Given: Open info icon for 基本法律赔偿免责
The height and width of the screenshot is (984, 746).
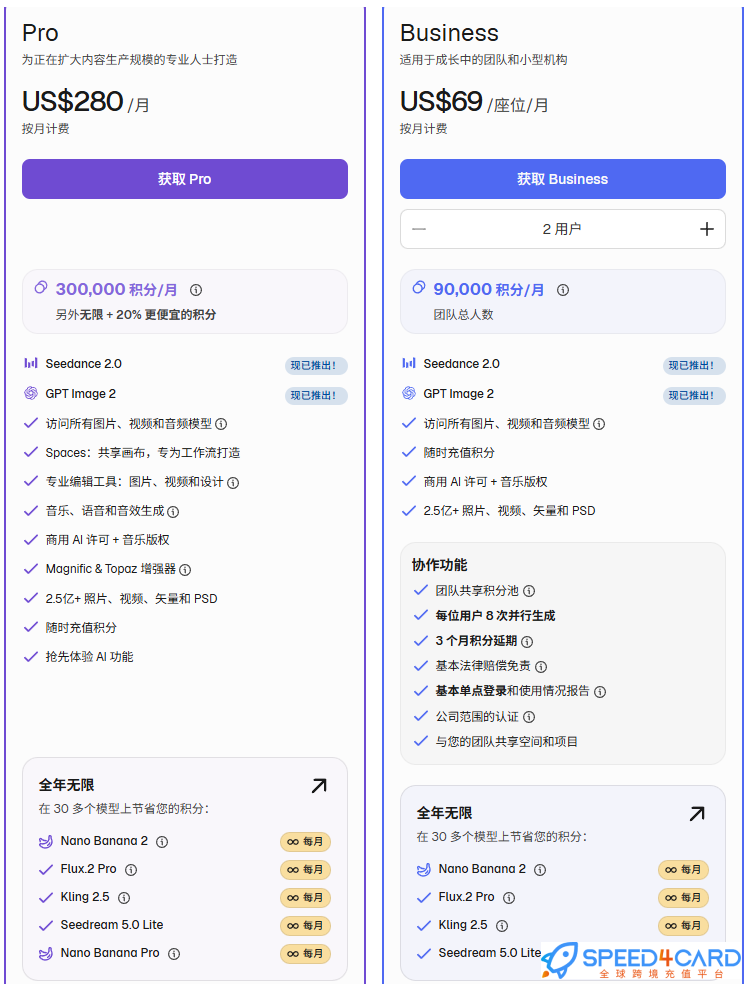Looking at the screenshot, I should pos(541,666).
